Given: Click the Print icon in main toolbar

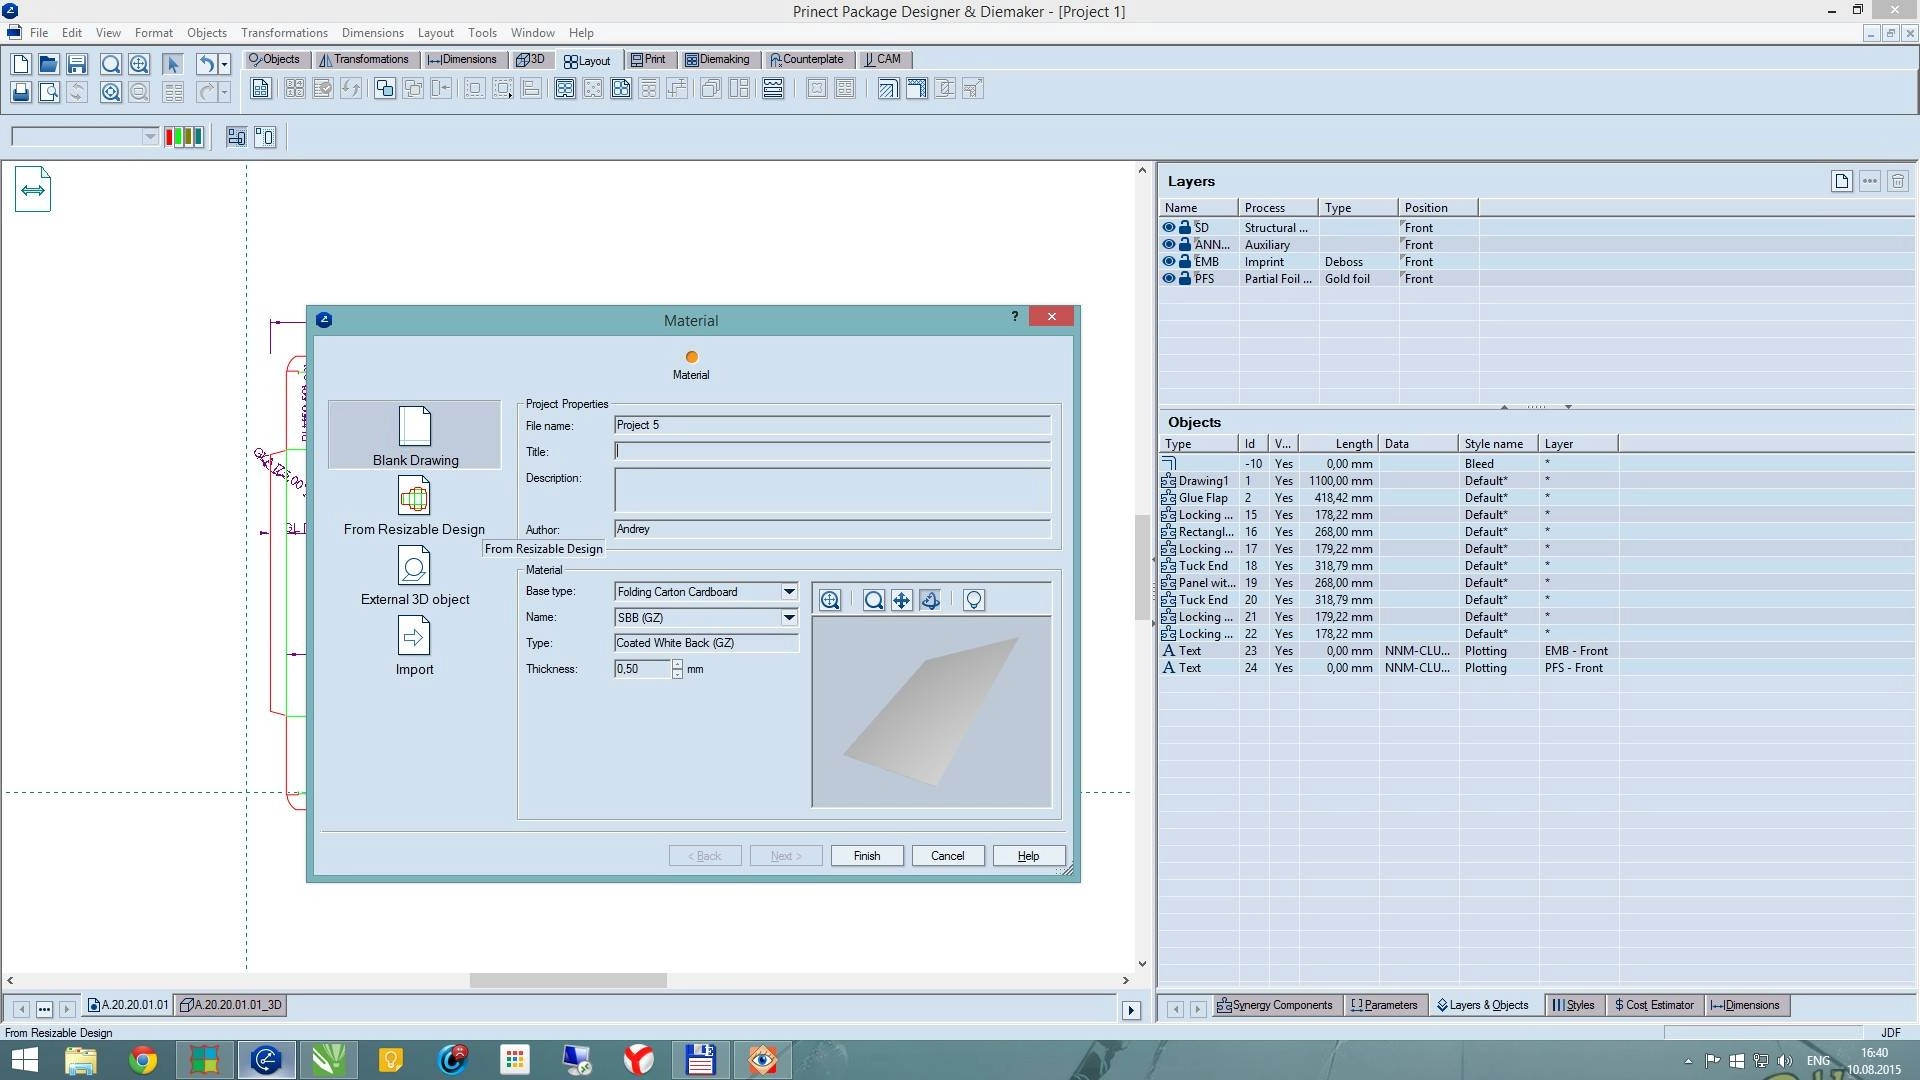Looking at the screenshot, I should pyautogui.click(x=20, y=92).
